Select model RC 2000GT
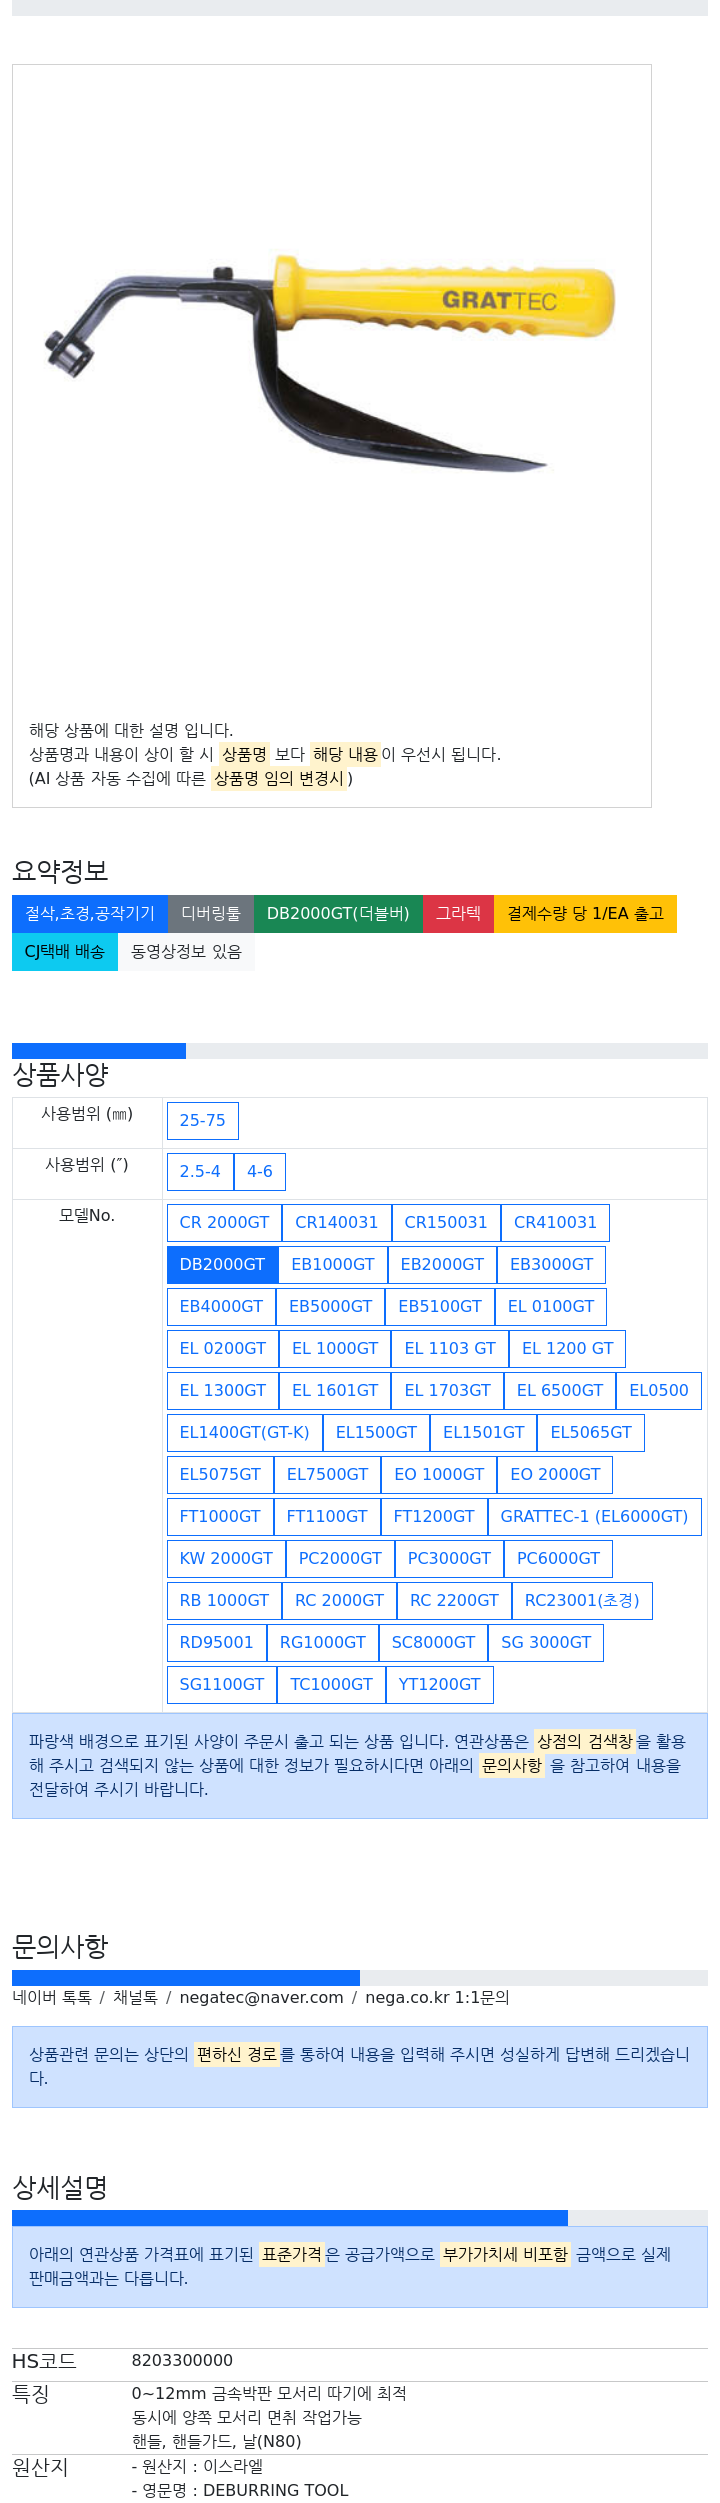Screen dimensions: 720x2503 click(x=339, y=1601)
